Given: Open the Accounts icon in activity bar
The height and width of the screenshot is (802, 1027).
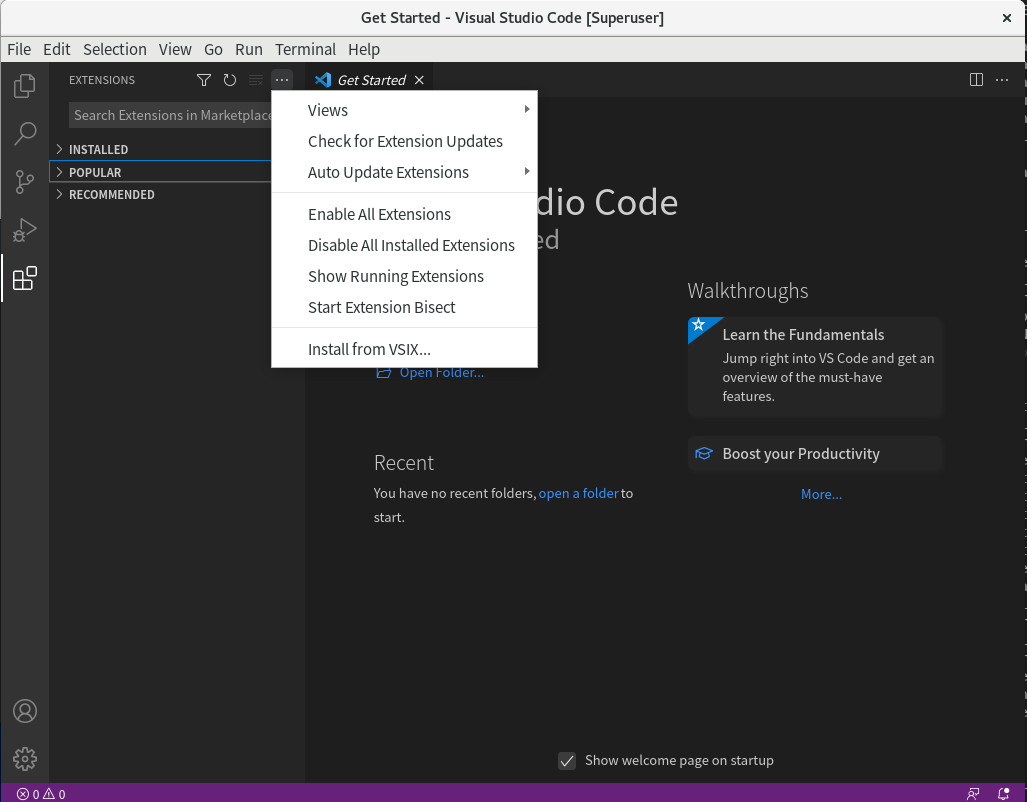Looking at the screenshot, I should (x=25, y=711).
